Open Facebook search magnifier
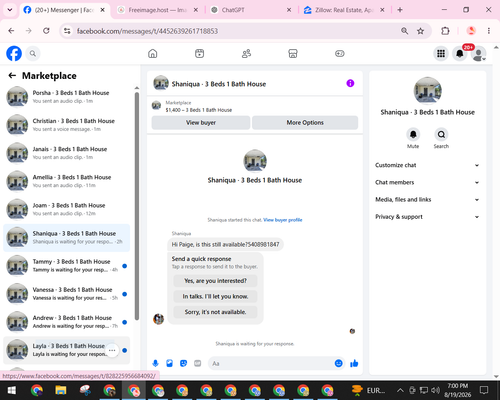Viewport: 500px width, 400px height. [33, 53]
